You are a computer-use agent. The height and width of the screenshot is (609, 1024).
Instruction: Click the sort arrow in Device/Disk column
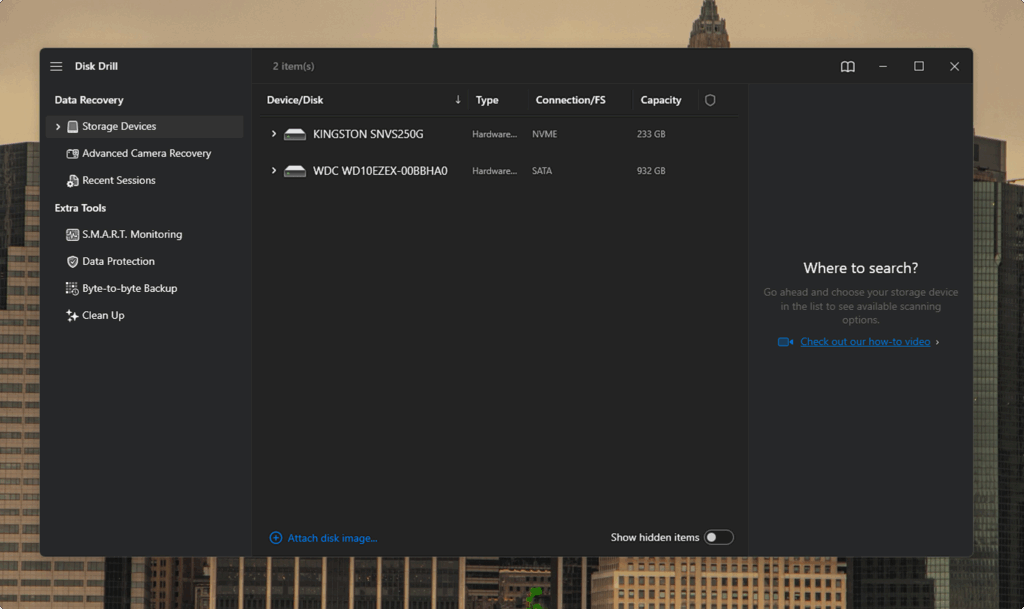(x=458, y=100)
